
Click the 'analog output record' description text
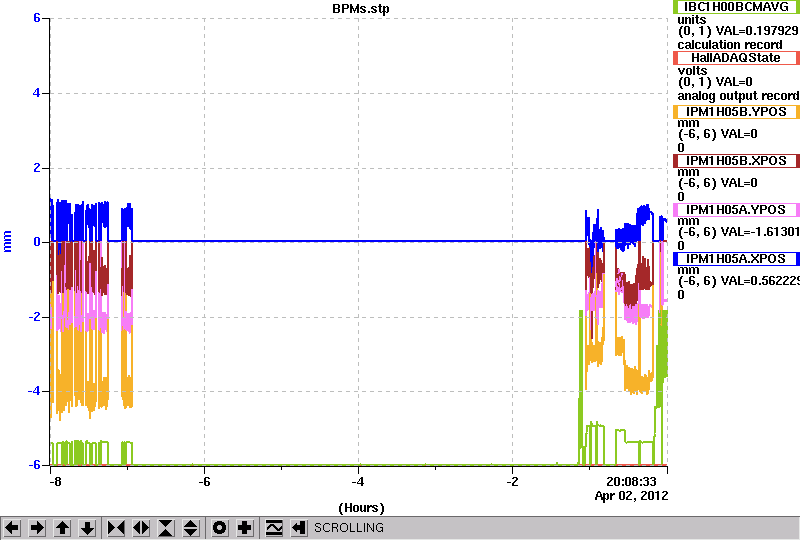738,96
